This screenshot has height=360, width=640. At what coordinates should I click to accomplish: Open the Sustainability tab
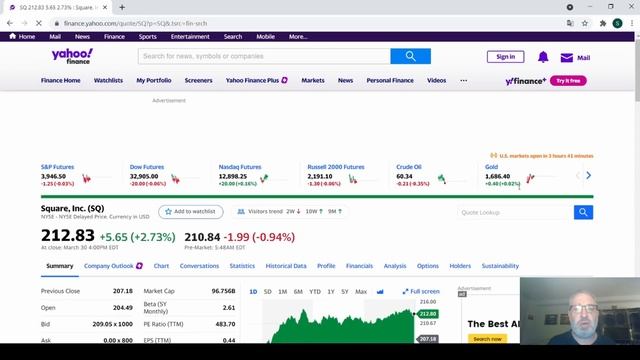click(500, 266)
